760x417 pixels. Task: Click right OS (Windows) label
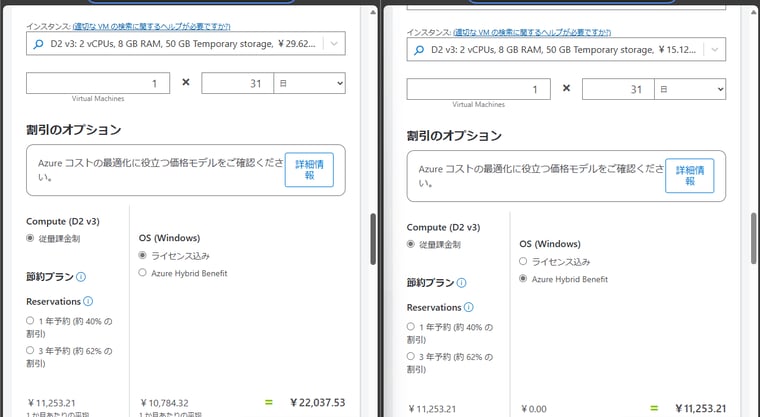click(x=550, y=243)
